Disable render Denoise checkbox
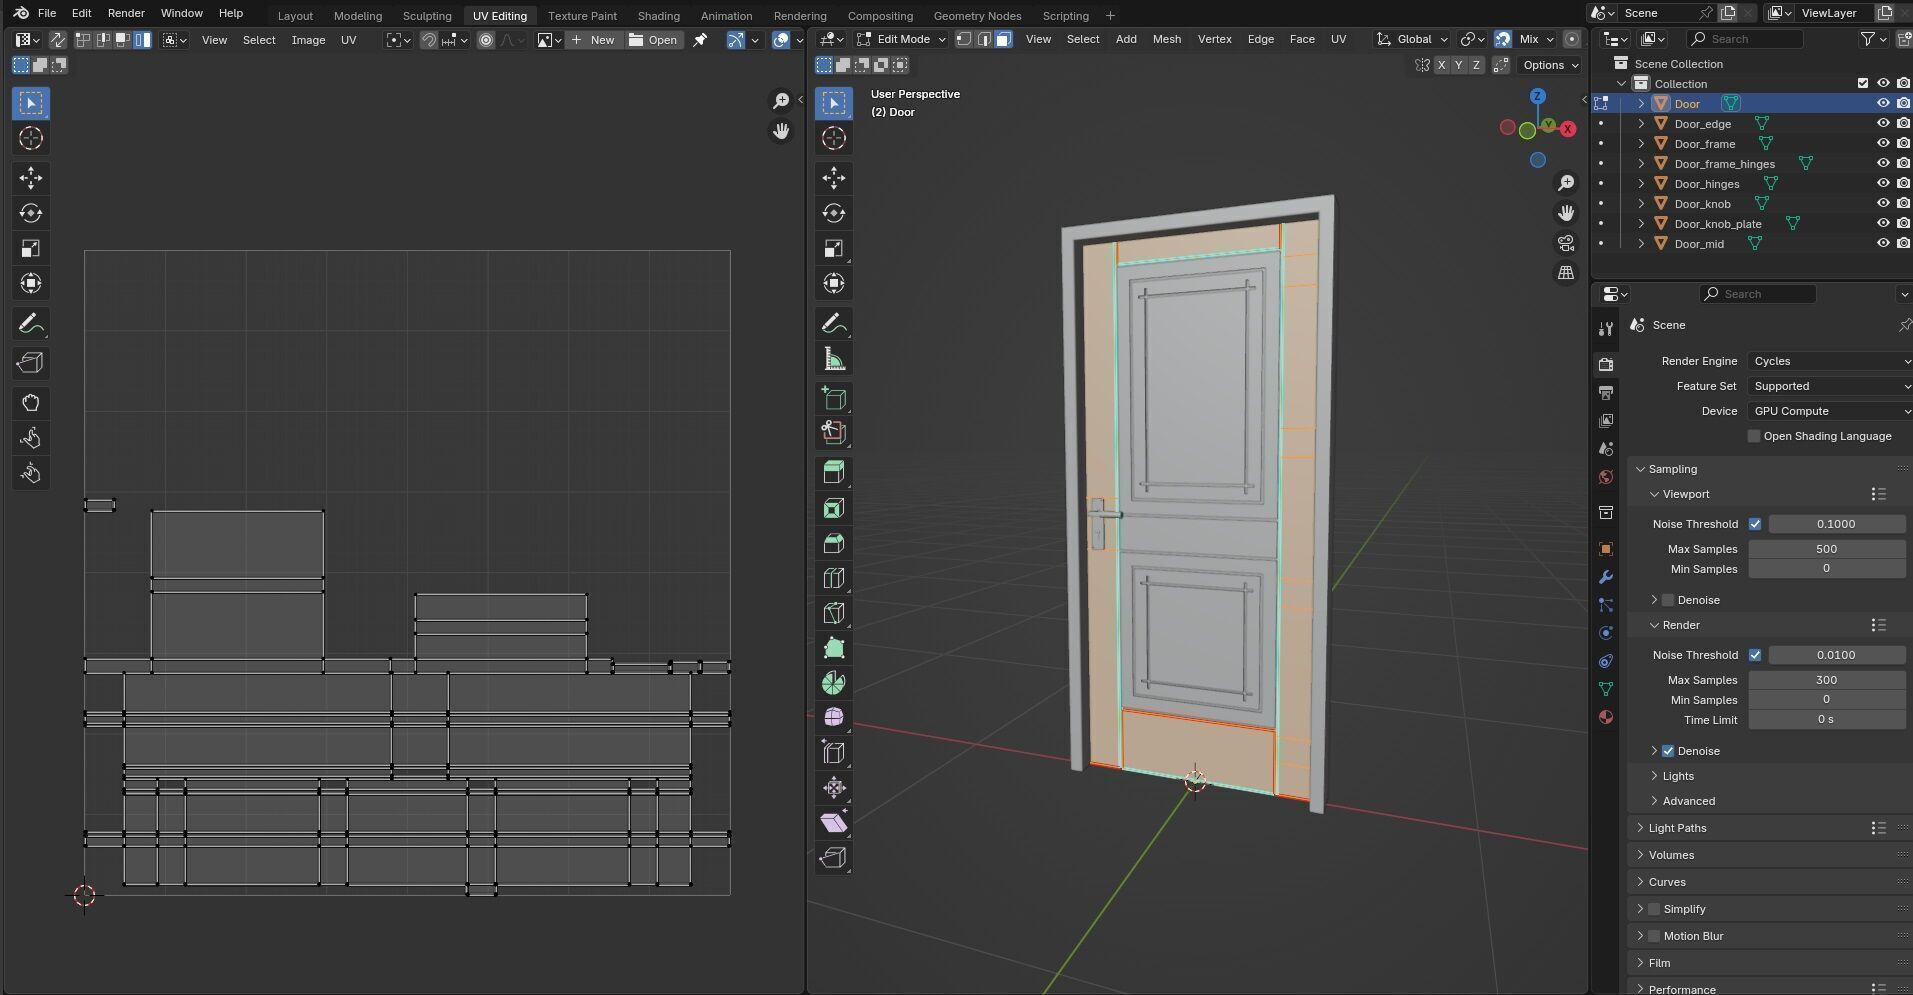The height and width of the screenshot is (995, 1913). click(x=1668, y=751)
